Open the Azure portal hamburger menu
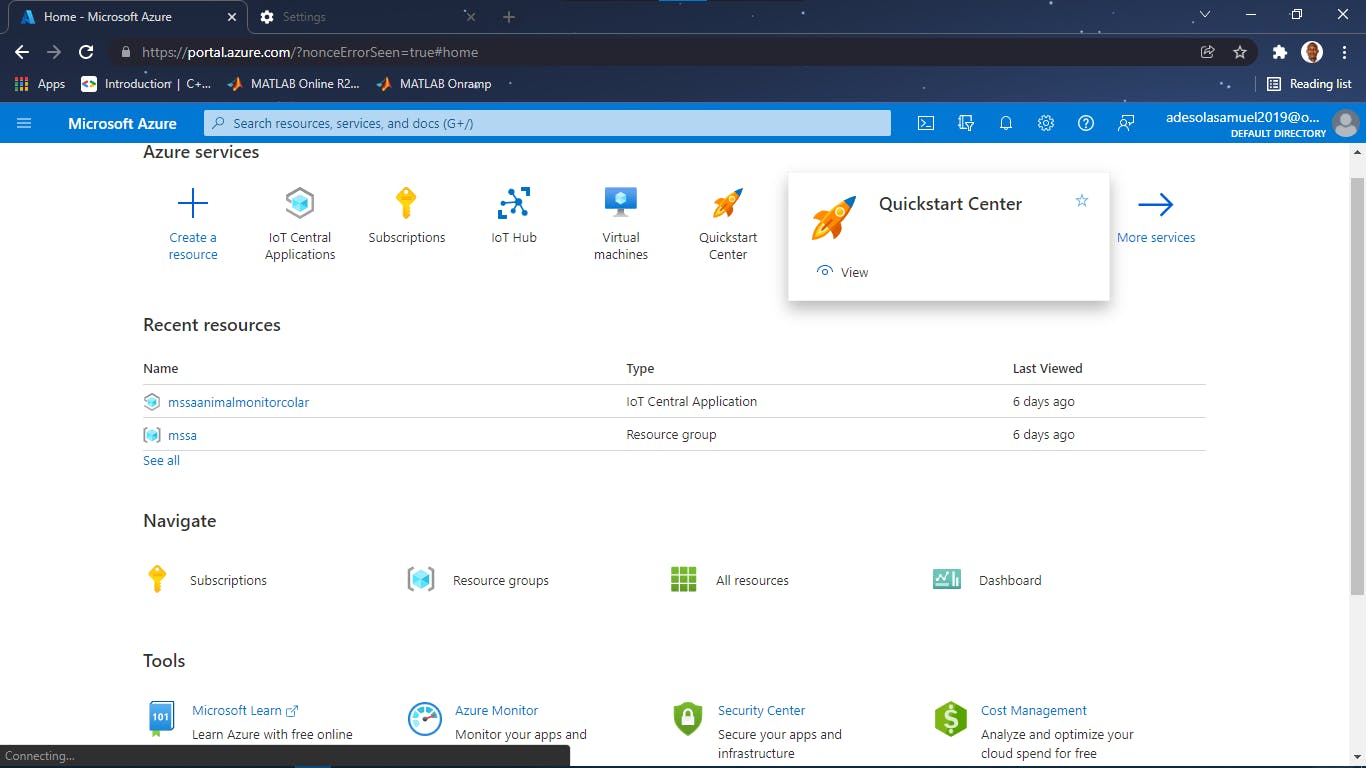Image resolution: width=1366 pixels, height=768 pixels. (x=24, y=123)
